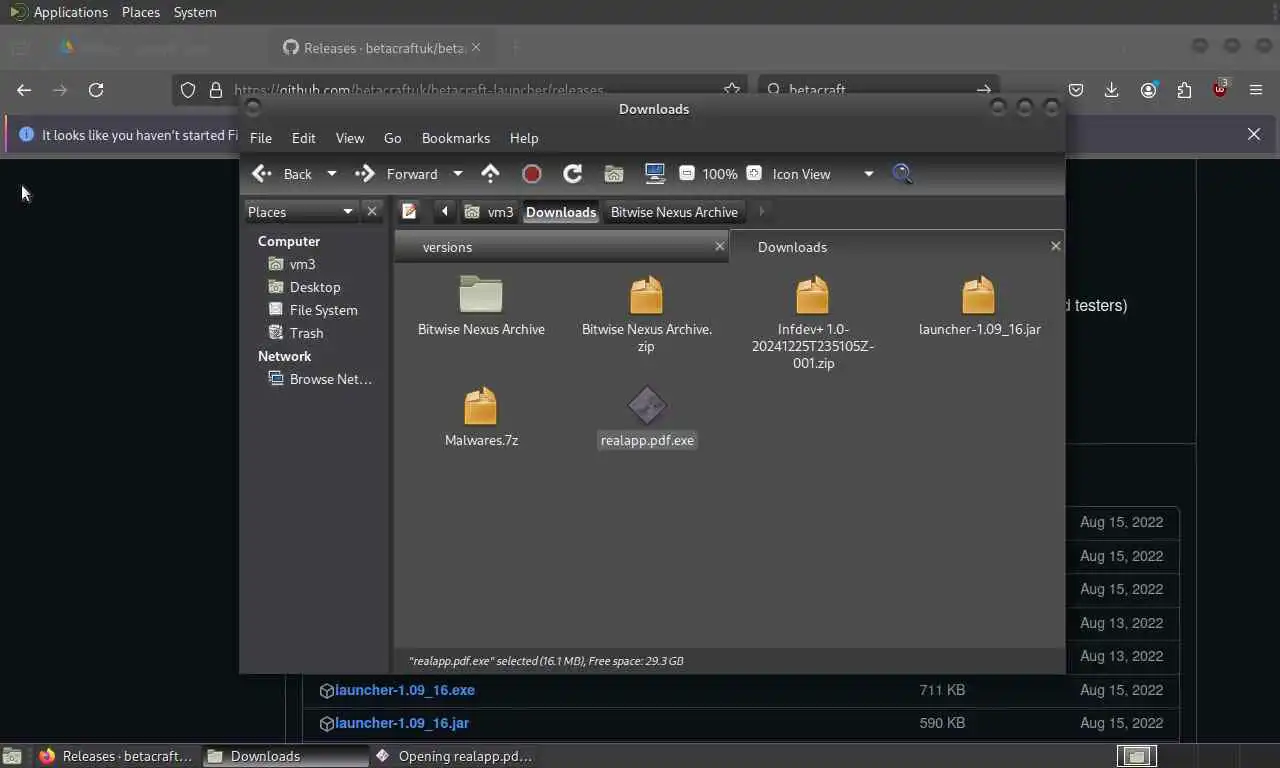Open Computer toolbar icon
Screen dimensions: 1280x768
tap(655, 174)
